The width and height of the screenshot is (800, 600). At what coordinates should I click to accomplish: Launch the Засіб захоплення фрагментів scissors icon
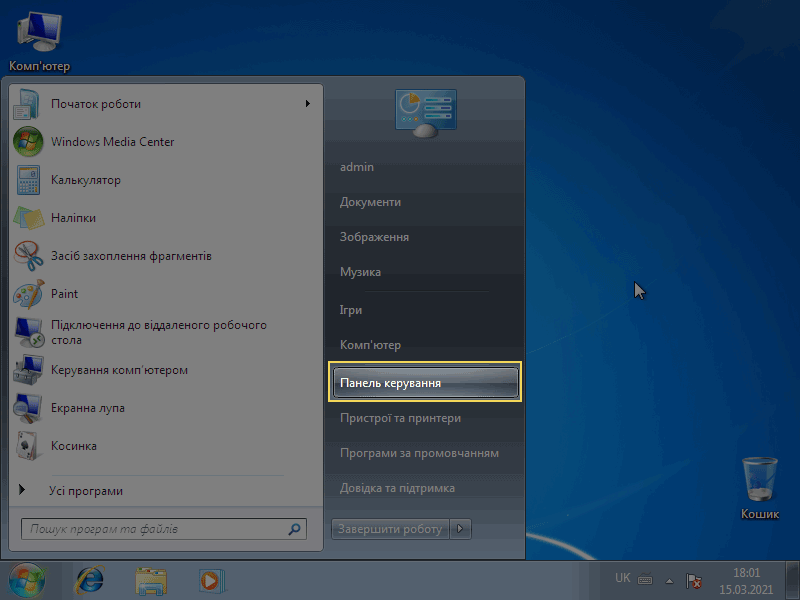pos(29,256)
